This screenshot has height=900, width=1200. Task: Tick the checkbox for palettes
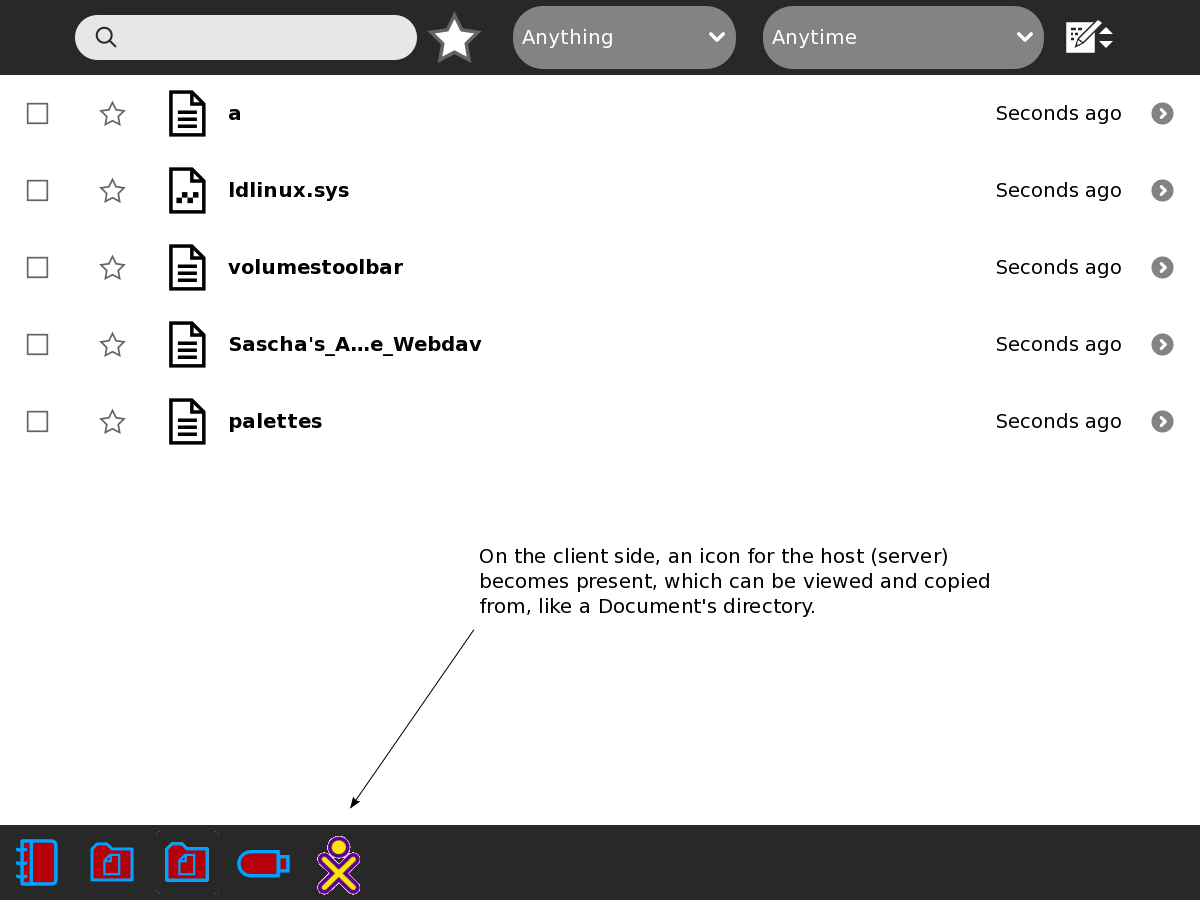pos(37,422)
